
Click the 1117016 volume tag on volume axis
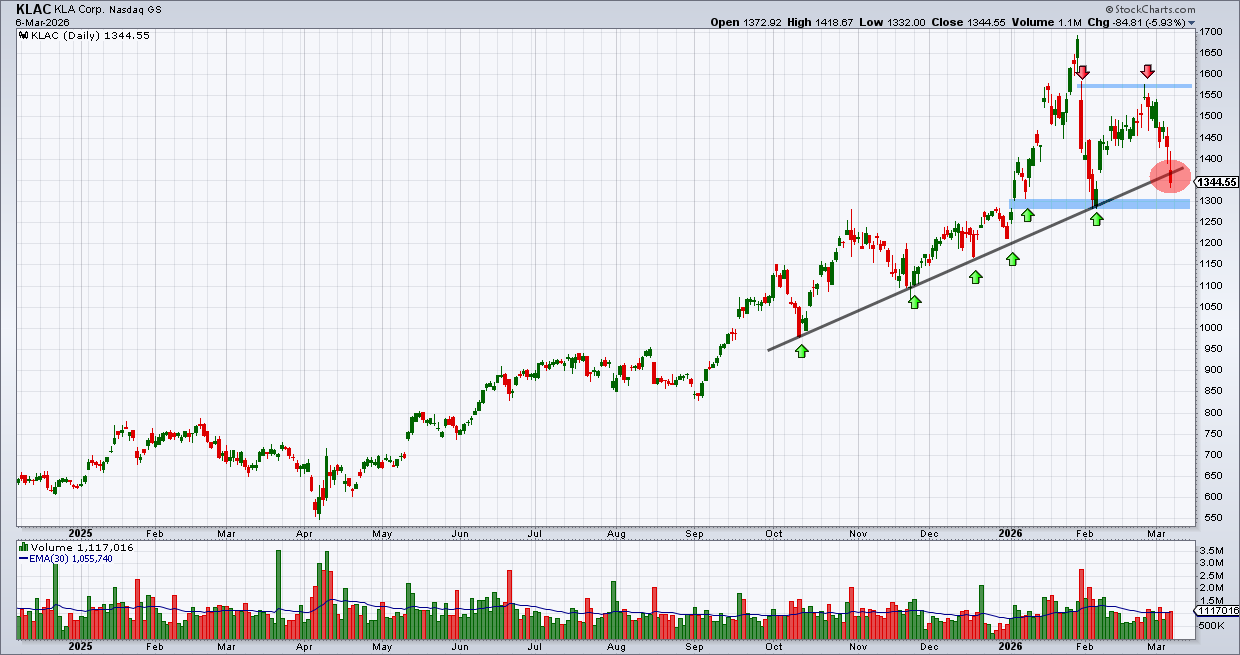tap(1216, 610)
